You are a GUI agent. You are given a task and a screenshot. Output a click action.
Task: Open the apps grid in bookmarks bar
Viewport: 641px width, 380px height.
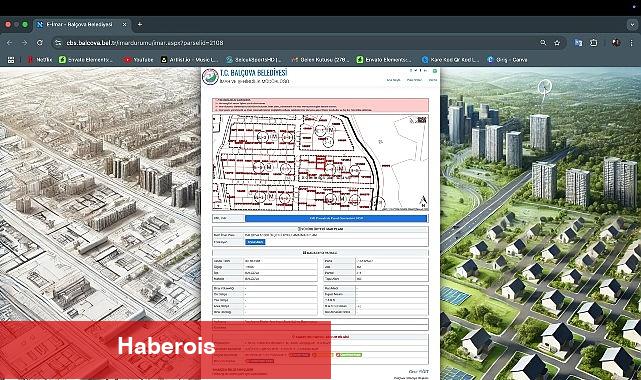coord(11,60)
